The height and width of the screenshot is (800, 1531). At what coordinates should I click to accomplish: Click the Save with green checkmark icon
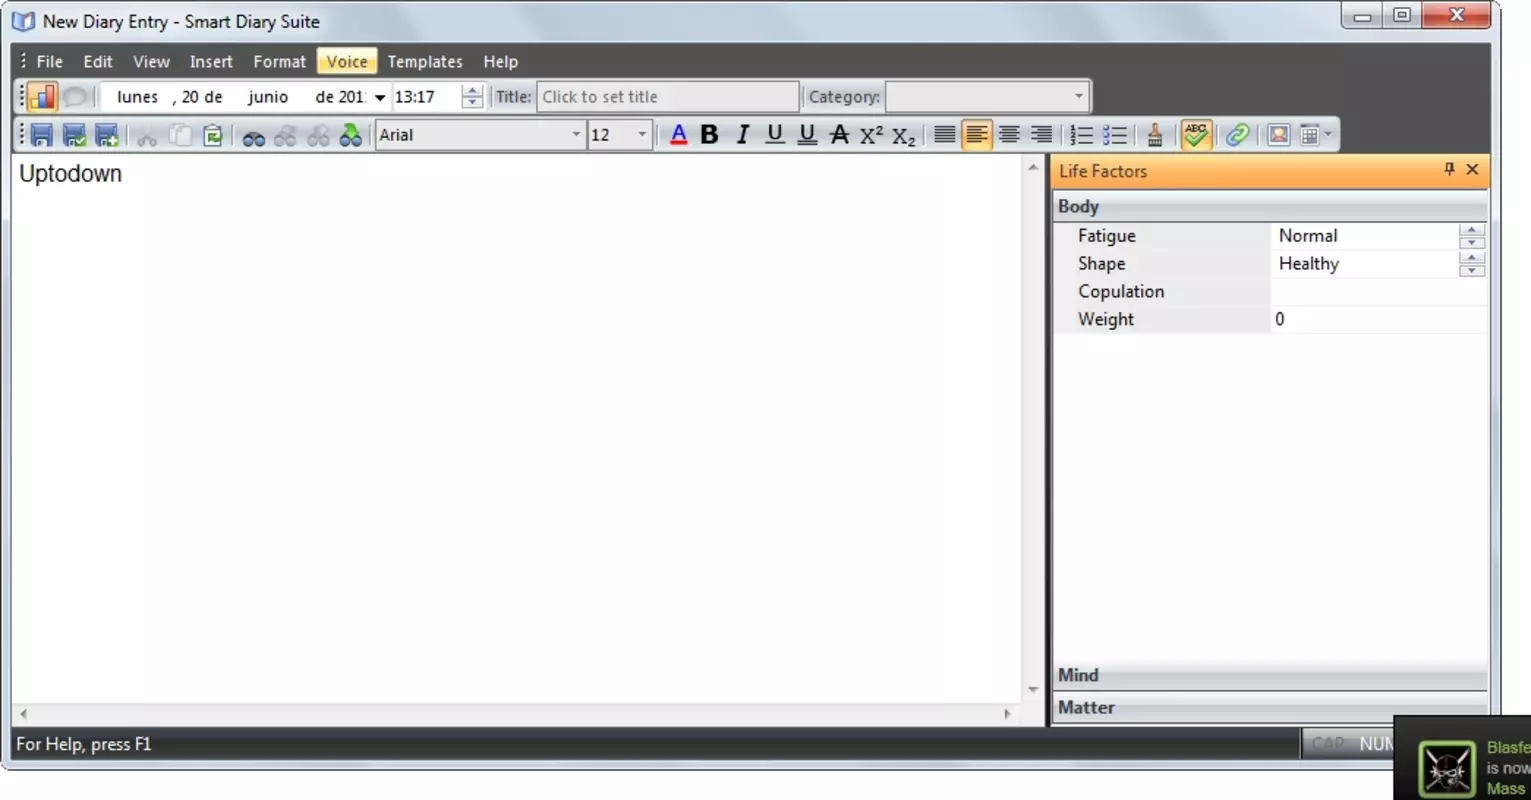pos(74,135)
